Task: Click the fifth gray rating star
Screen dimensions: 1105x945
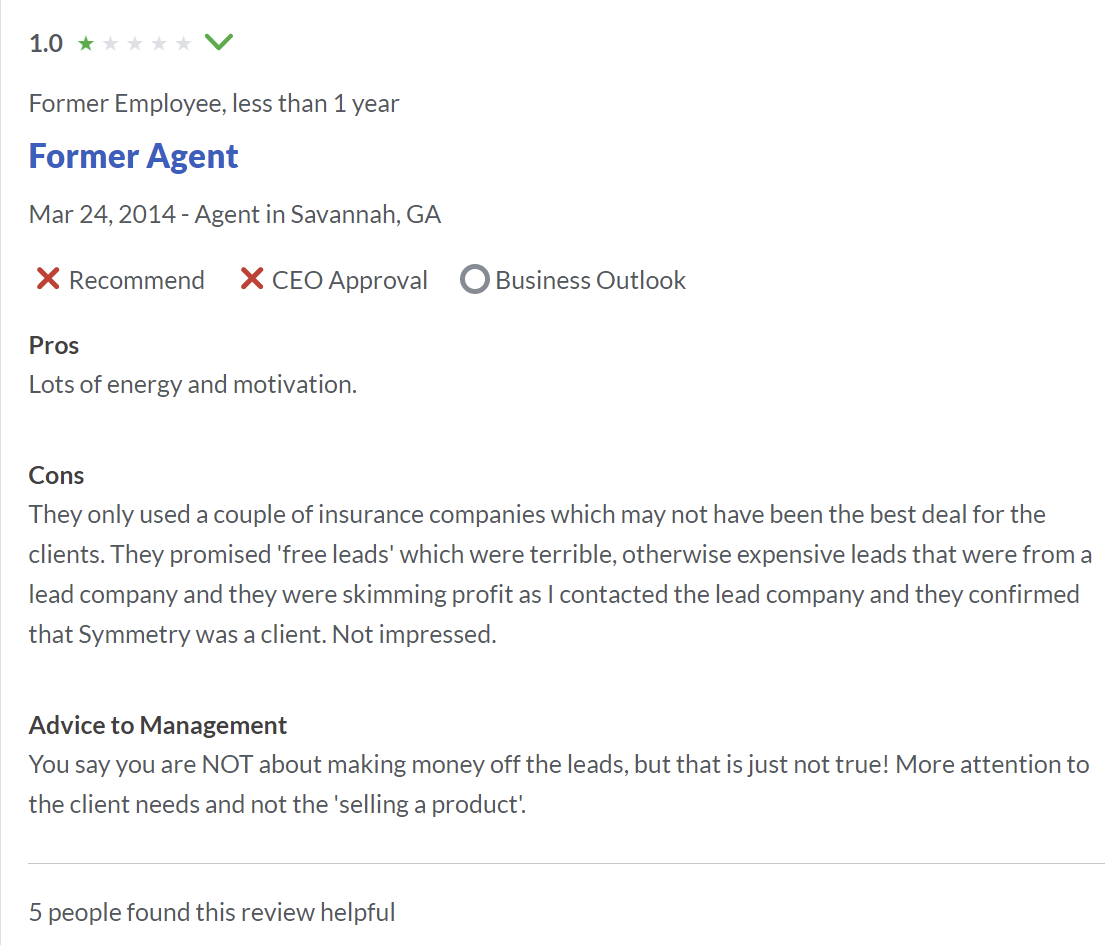Action: tap(183, 44)
